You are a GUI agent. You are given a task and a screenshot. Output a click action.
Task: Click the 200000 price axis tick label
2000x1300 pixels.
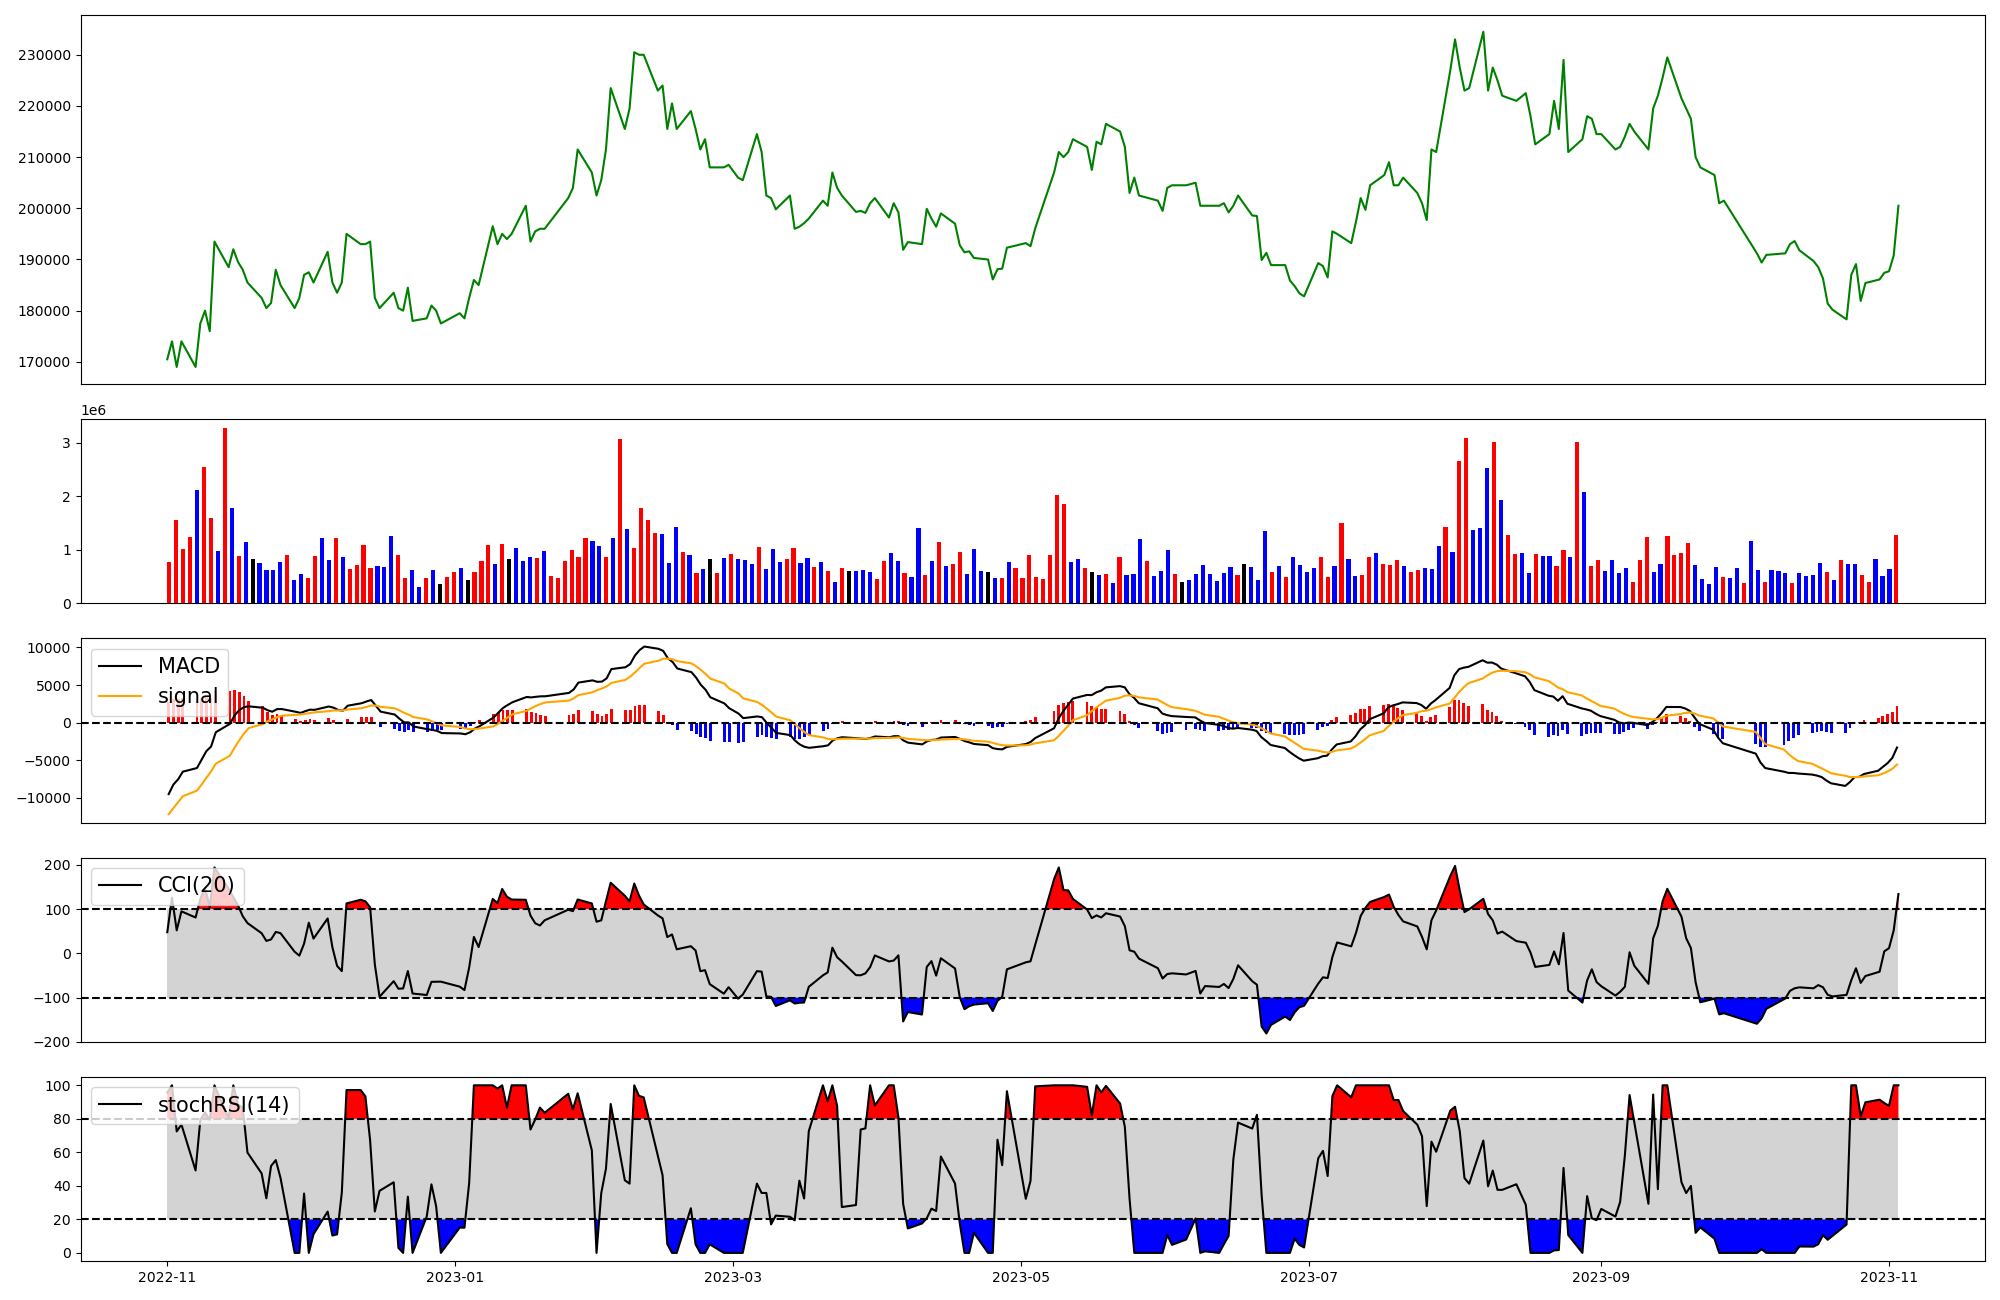tap(44, 209)
